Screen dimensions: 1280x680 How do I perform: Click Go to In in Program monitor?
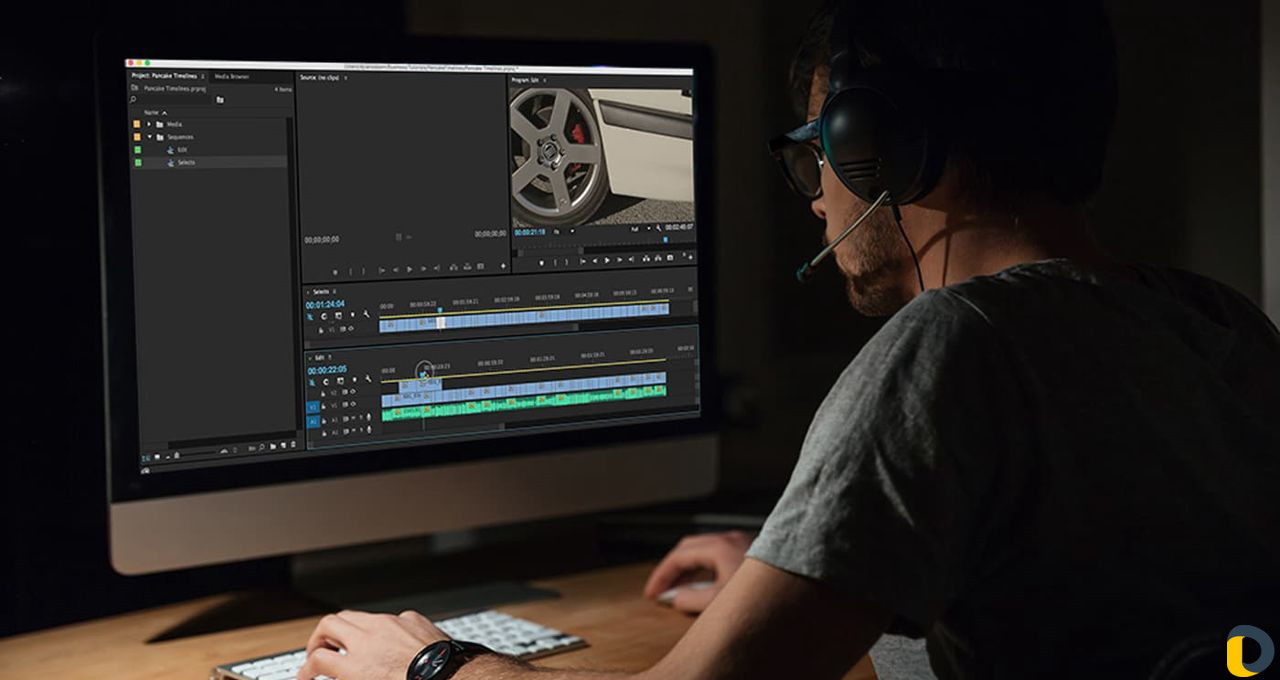(583, 261)
